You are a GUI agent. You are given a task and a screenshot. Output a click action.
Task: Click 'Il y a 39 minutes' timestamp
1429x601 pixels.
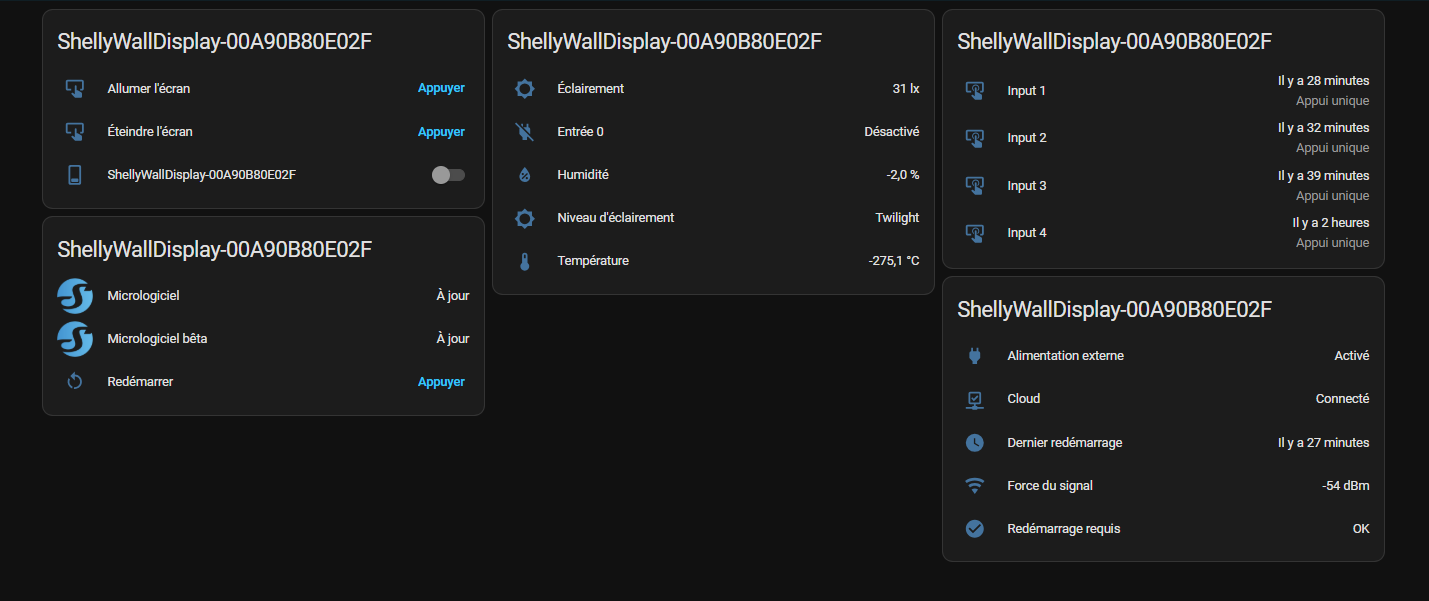pos(1324,176)
